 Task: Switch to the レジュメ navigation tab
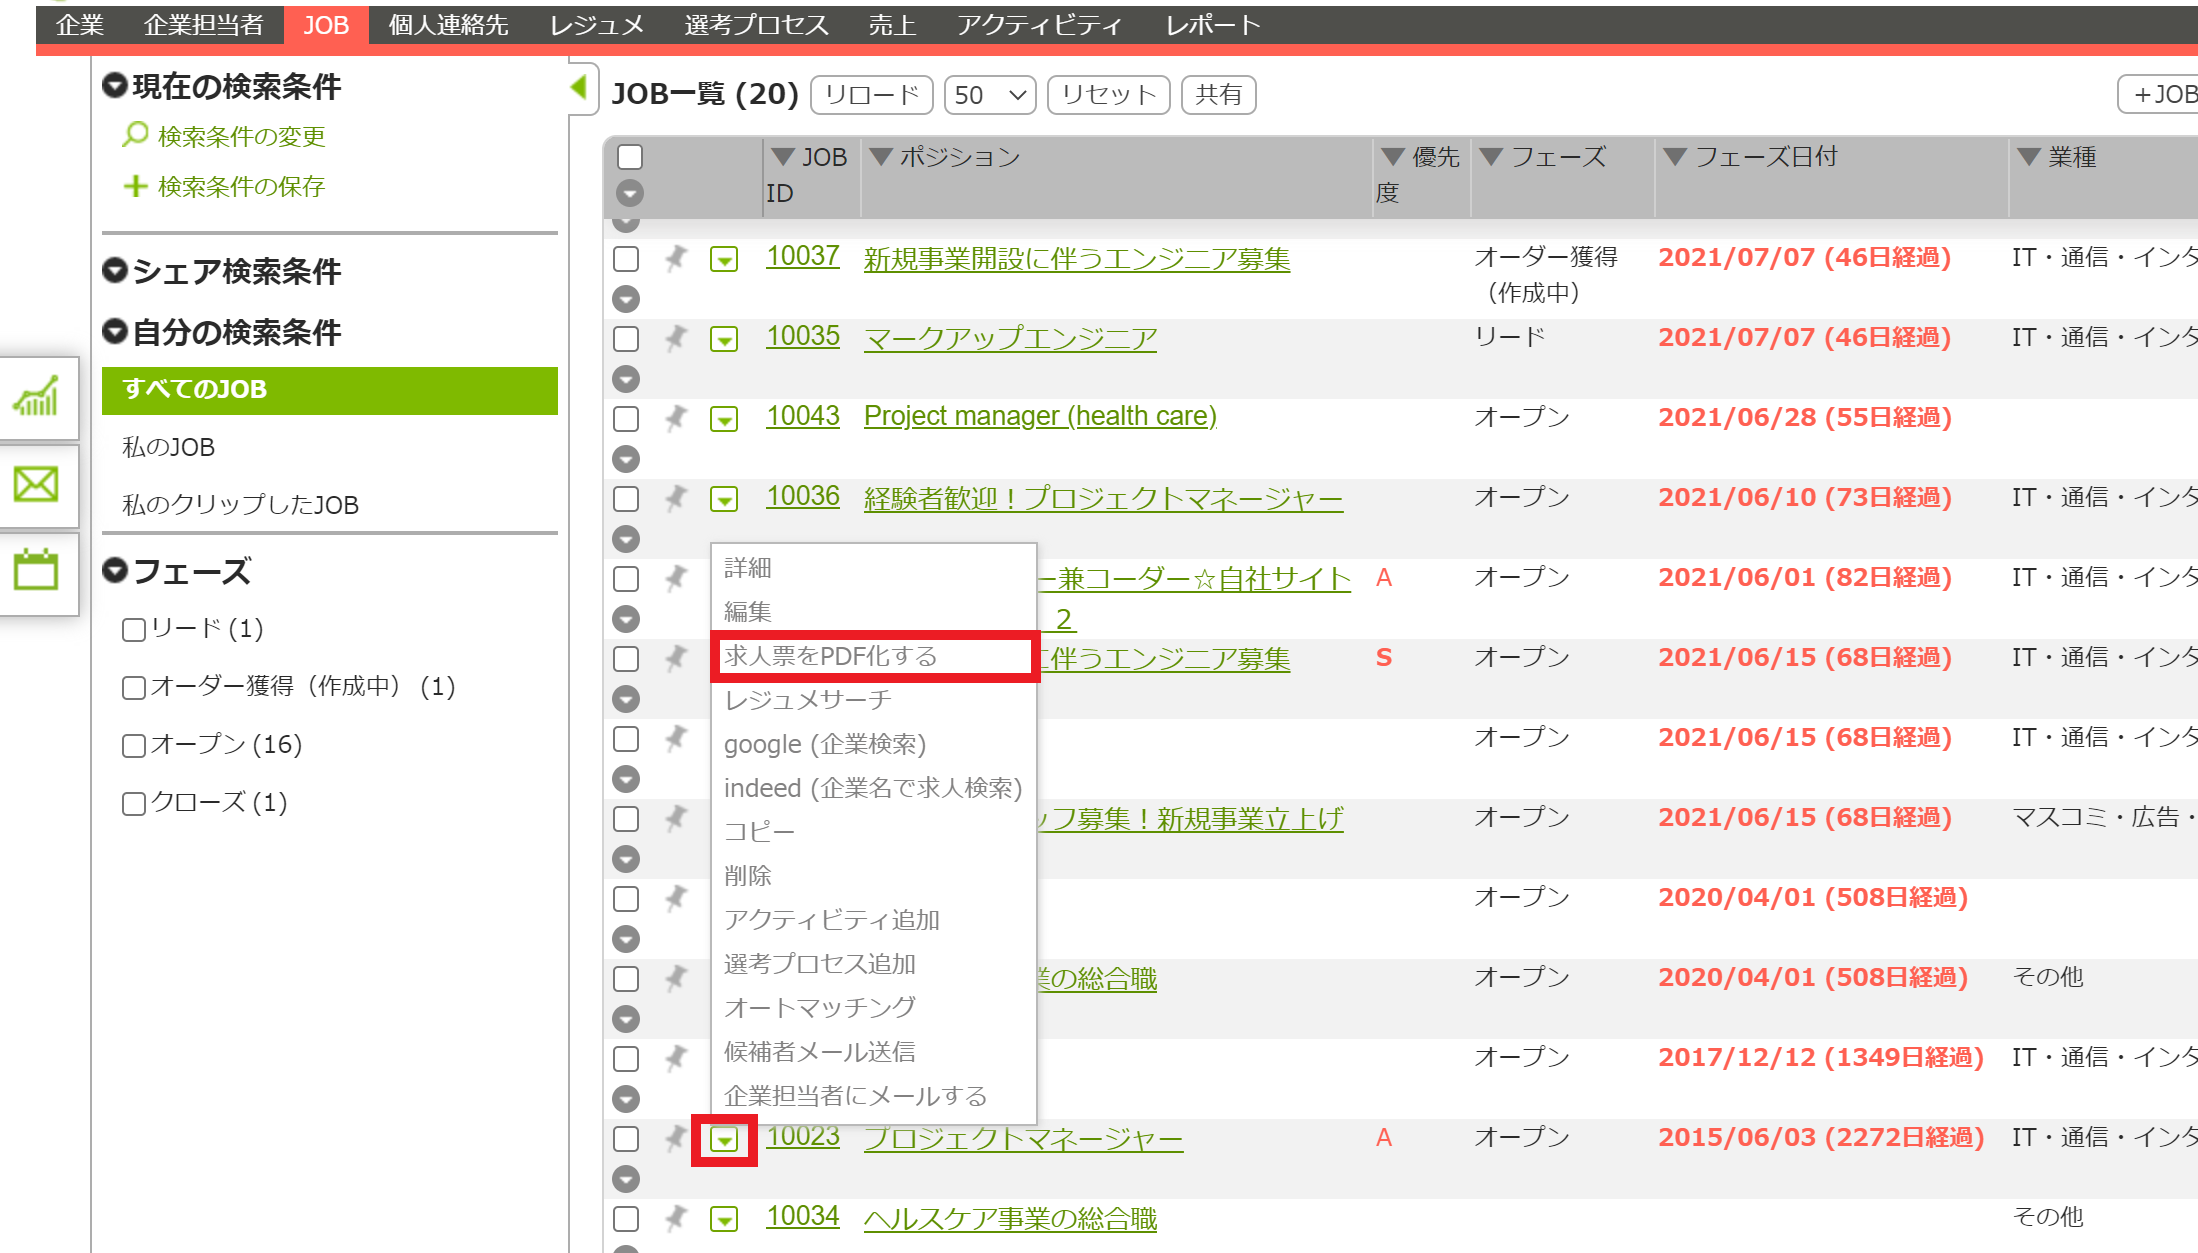click(x=596, y=25)
